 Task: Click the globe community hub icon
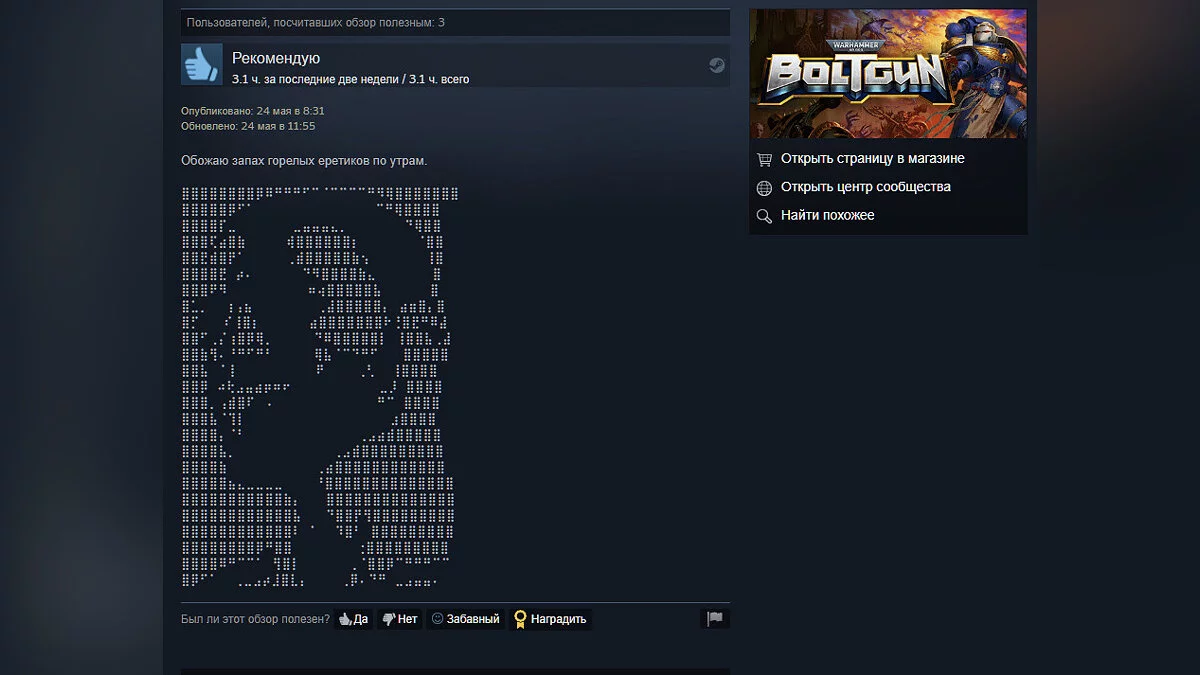[x=764, y=187]
